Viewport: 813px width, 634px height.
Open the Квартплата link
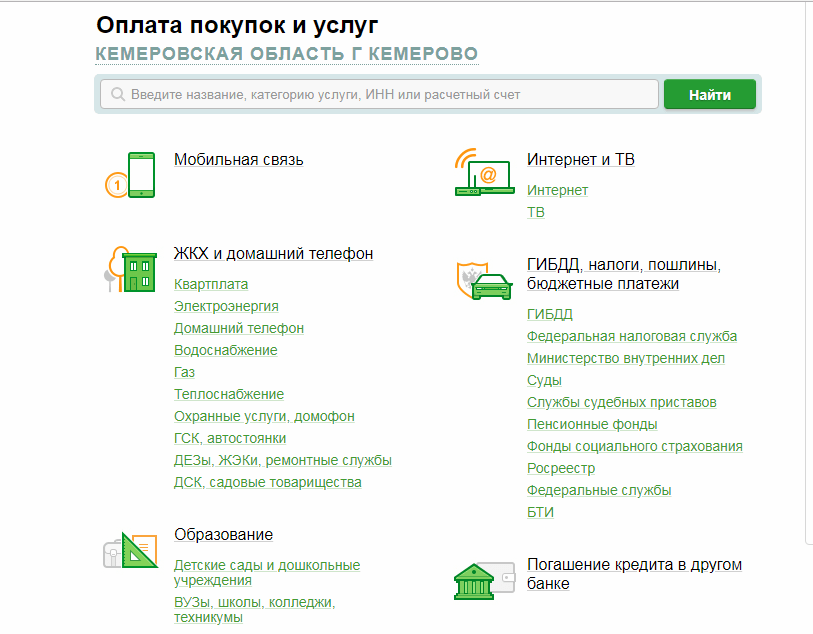[x=211, y=285]
